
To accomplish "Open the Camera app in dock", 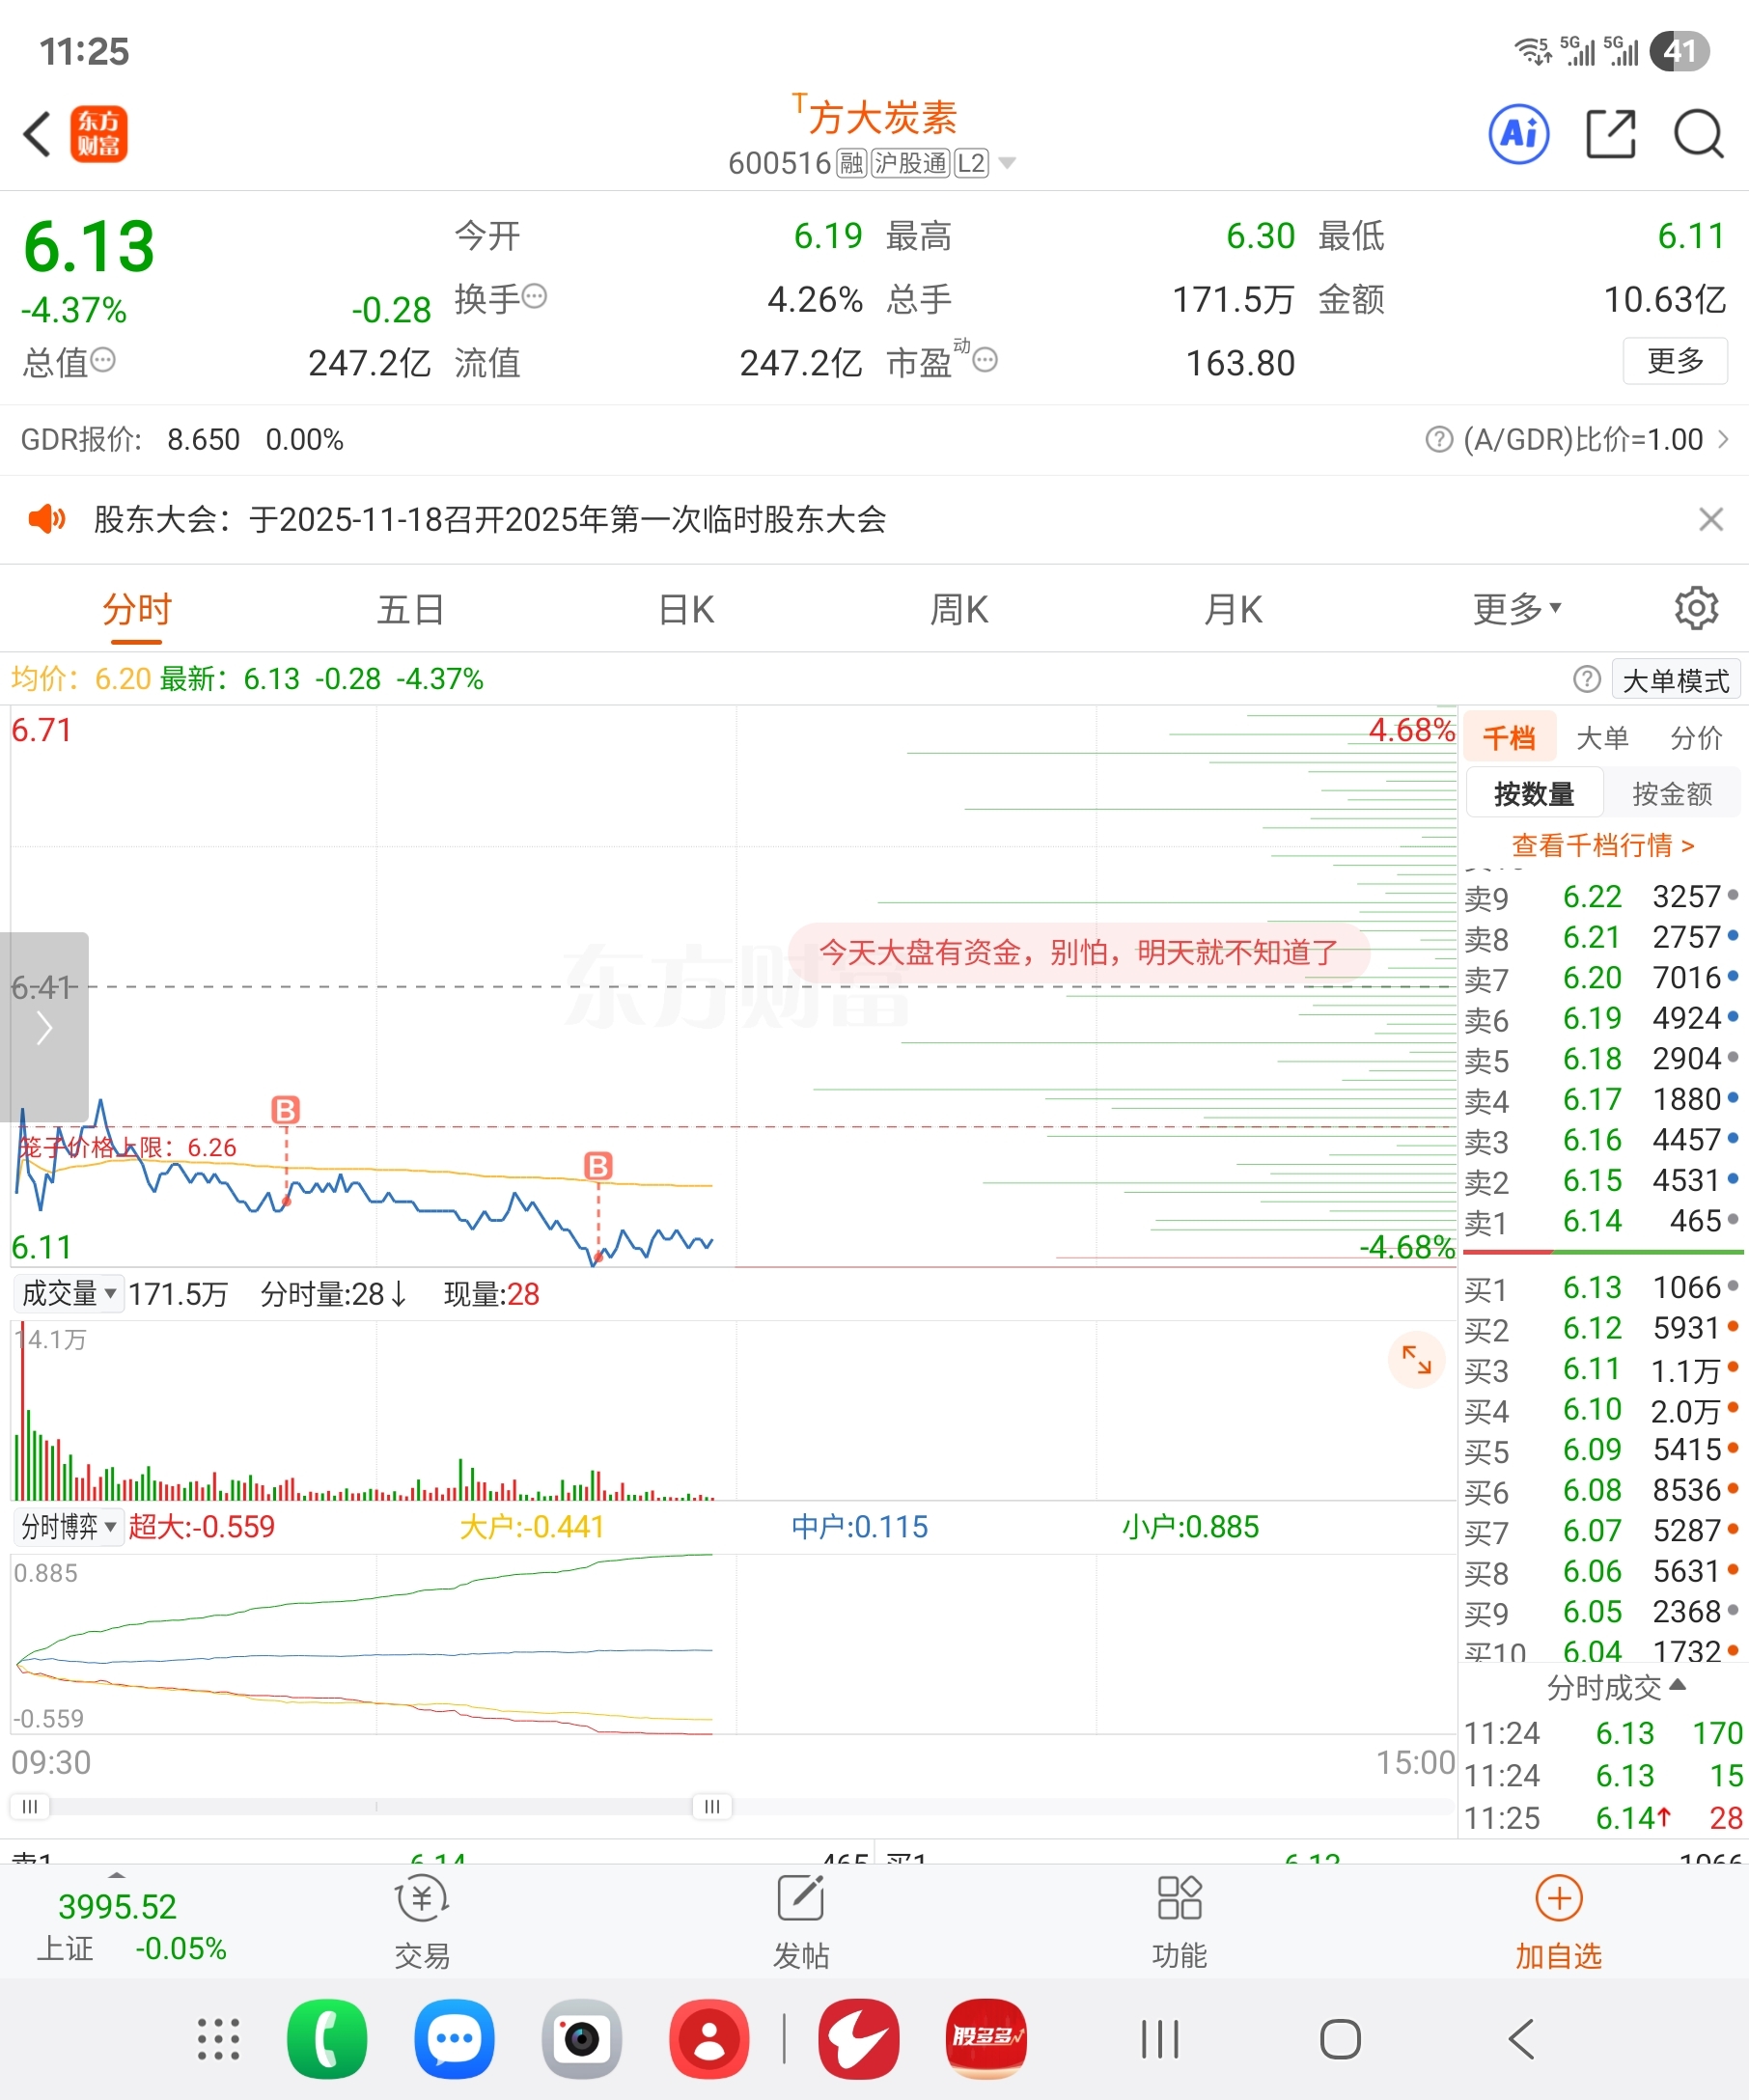I will pos(581,2039).
